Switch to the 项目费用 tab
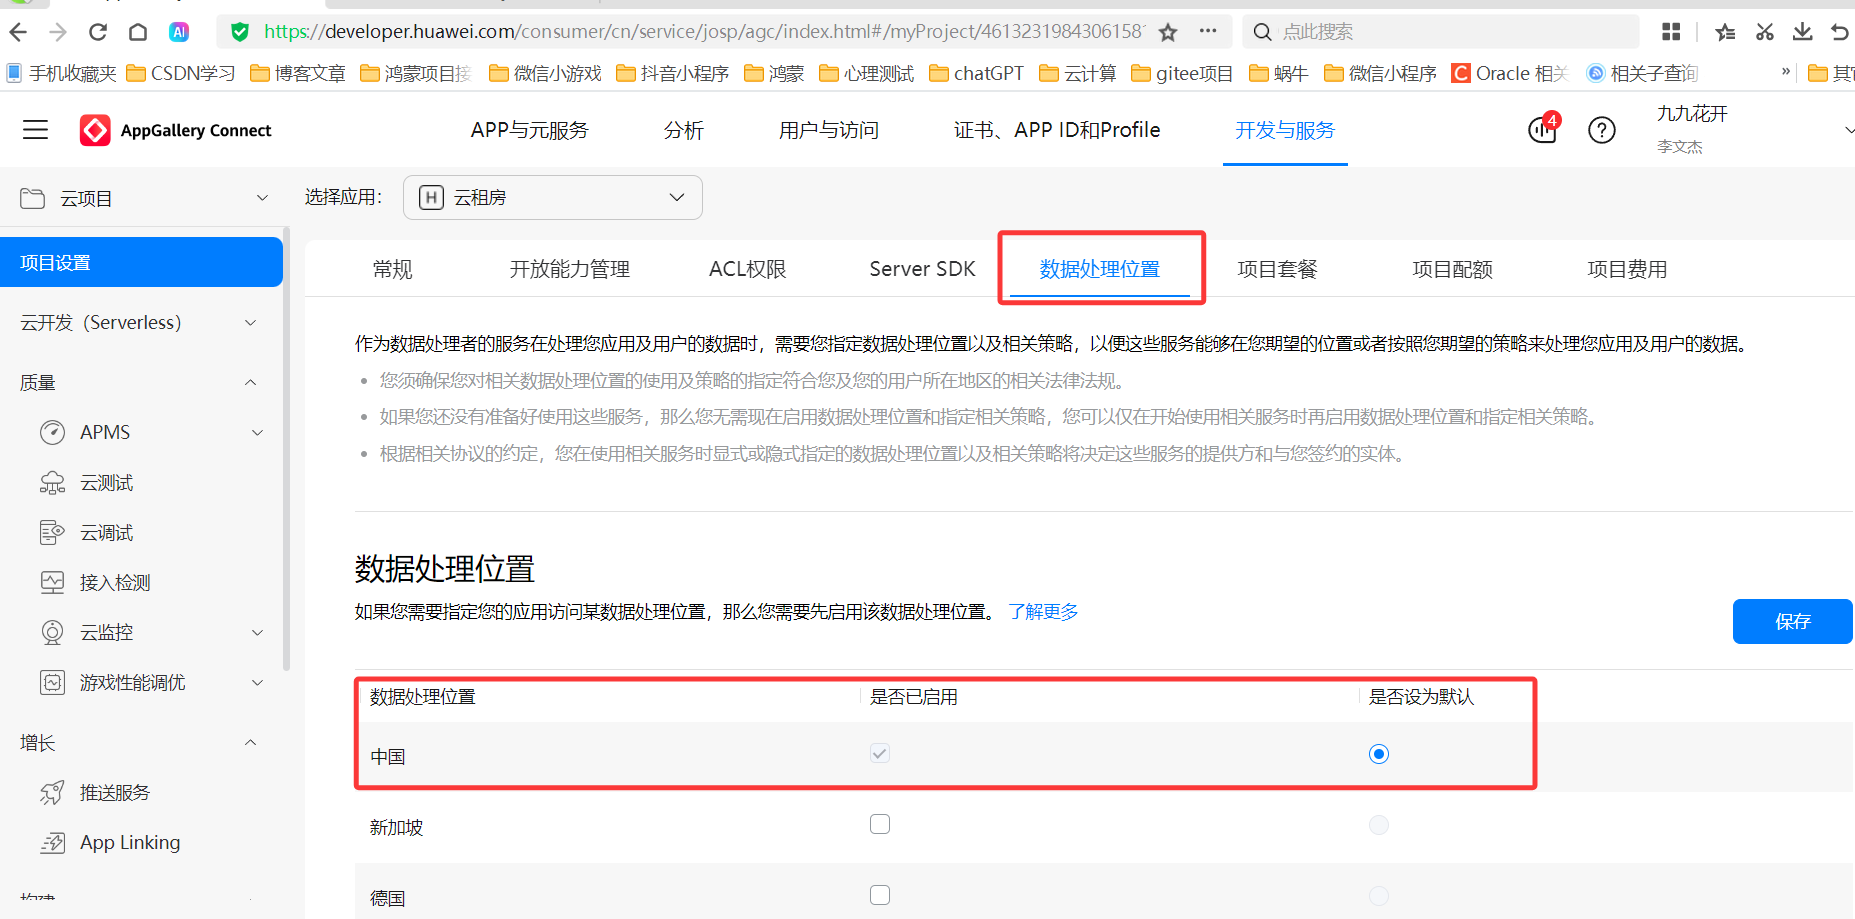Image resolution: width=1855 pixels, height=919 pixels. [x=1628, y=269]
